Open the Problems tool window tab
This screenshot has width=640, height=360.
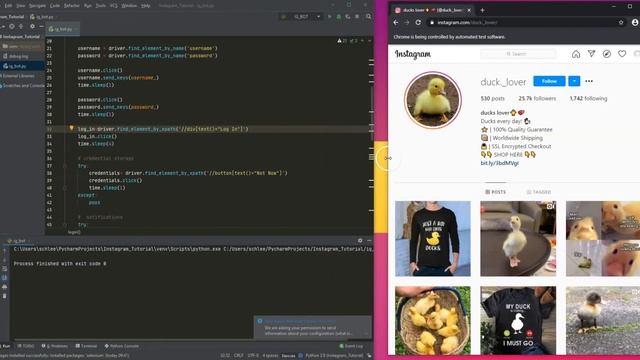[55, 346]
